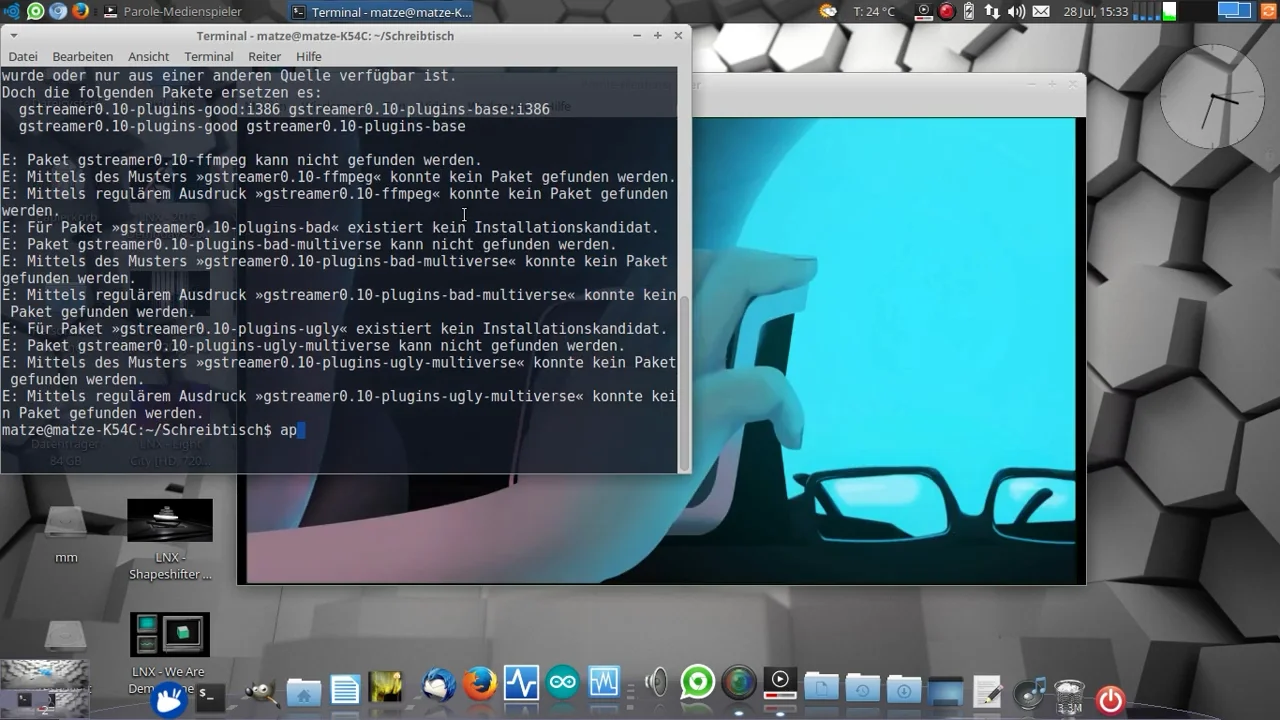Image resolution: width=1280 pixels, height=720 pixels.
Task: Open the text document app in the dock
Action: point(345,690)
